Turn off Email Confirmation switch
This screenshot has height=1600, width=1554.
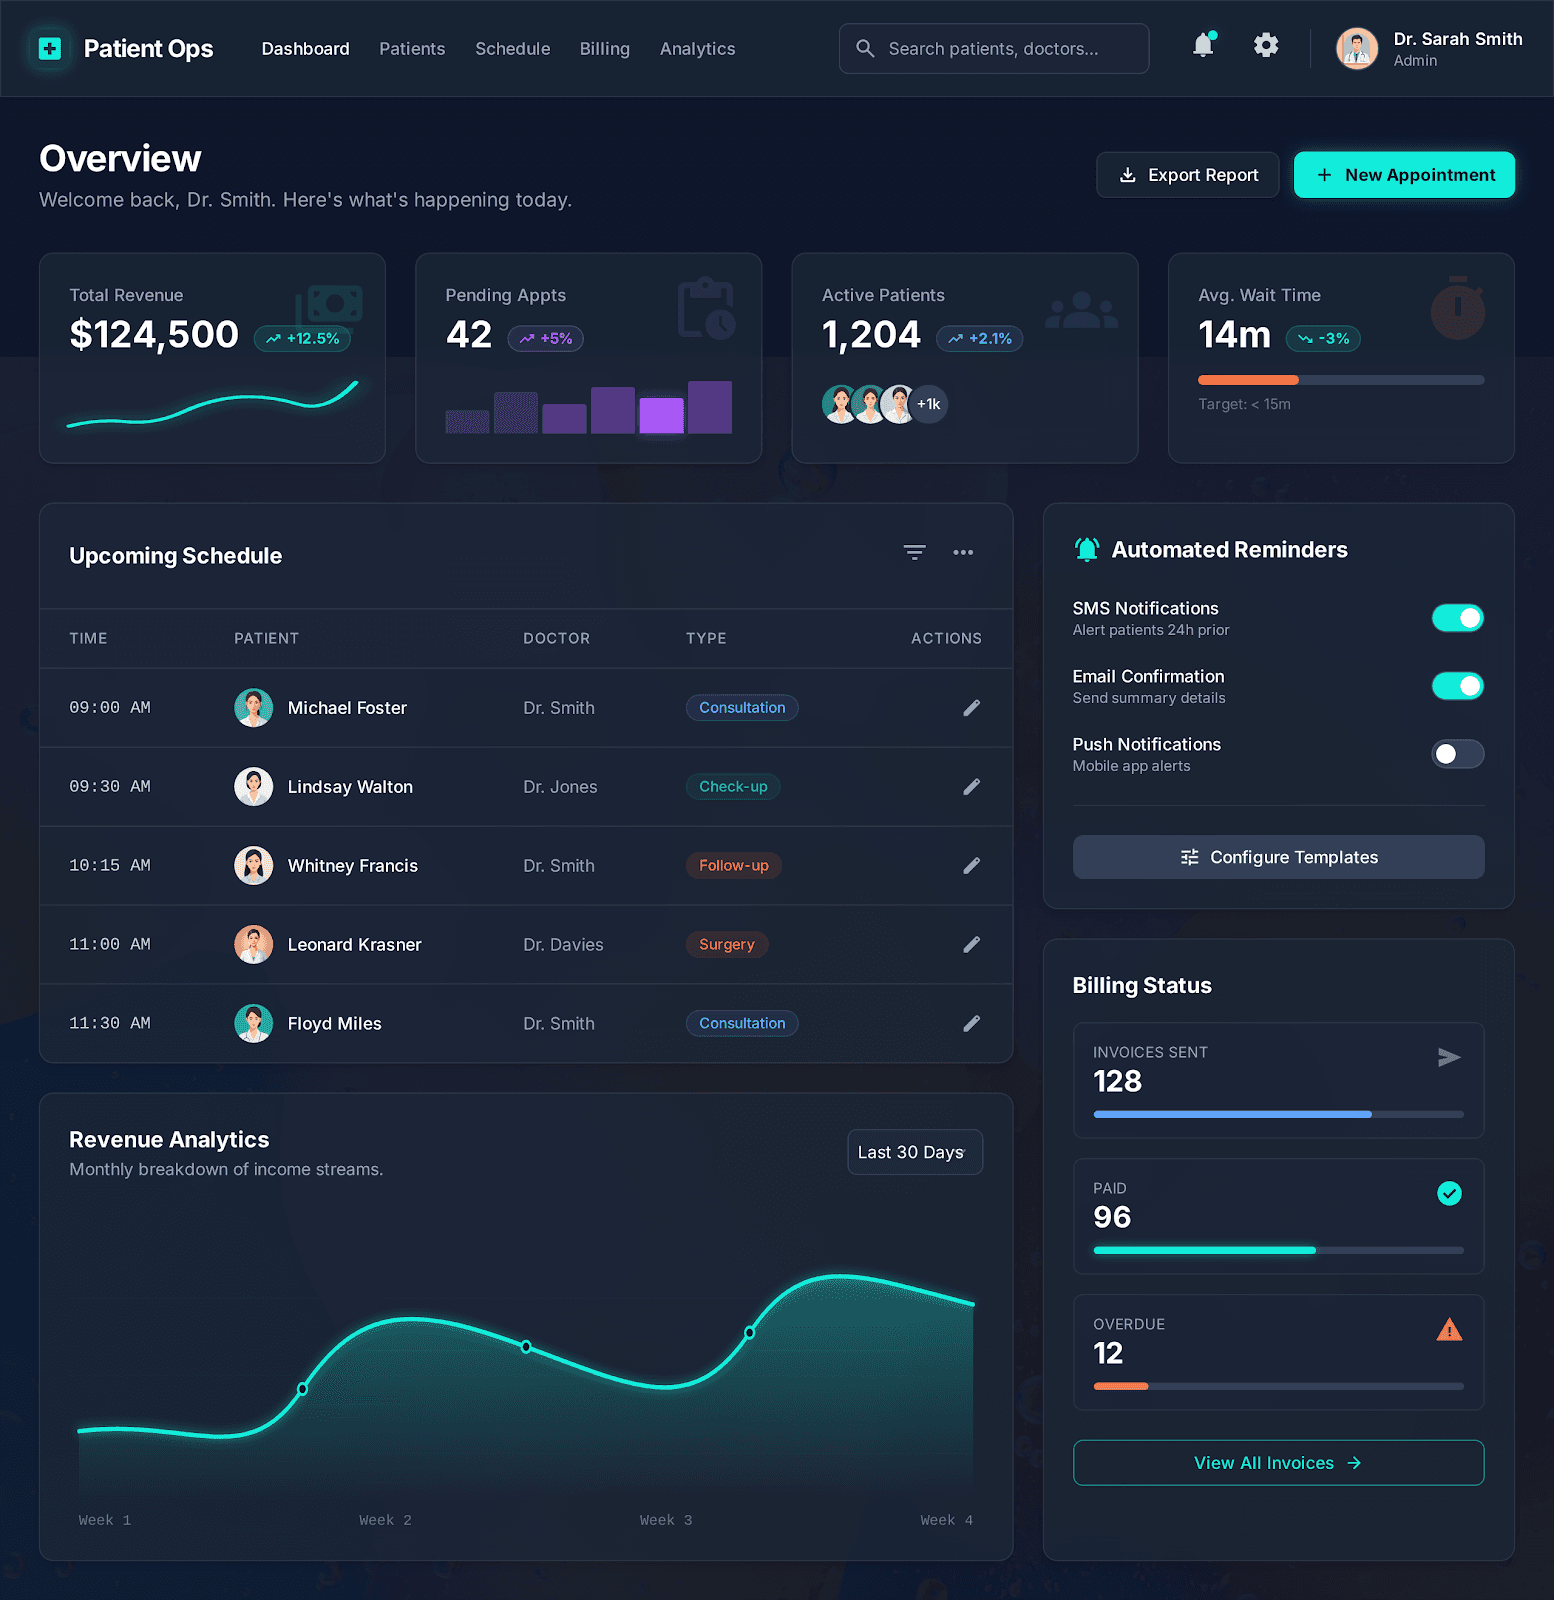(1457, 686)
